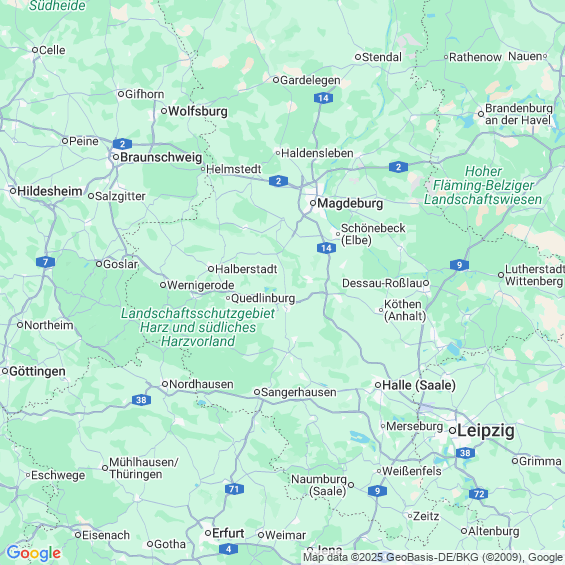Select the Stendal town marker

(x=358, y=57)
